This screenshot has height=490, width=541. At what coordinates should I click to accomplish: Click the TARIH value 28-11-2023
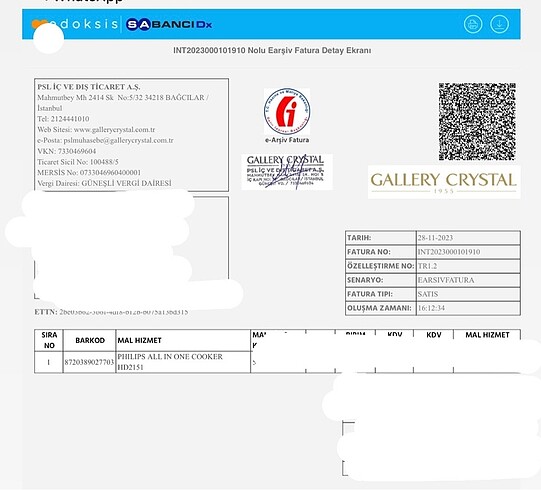tap(435, 238)
